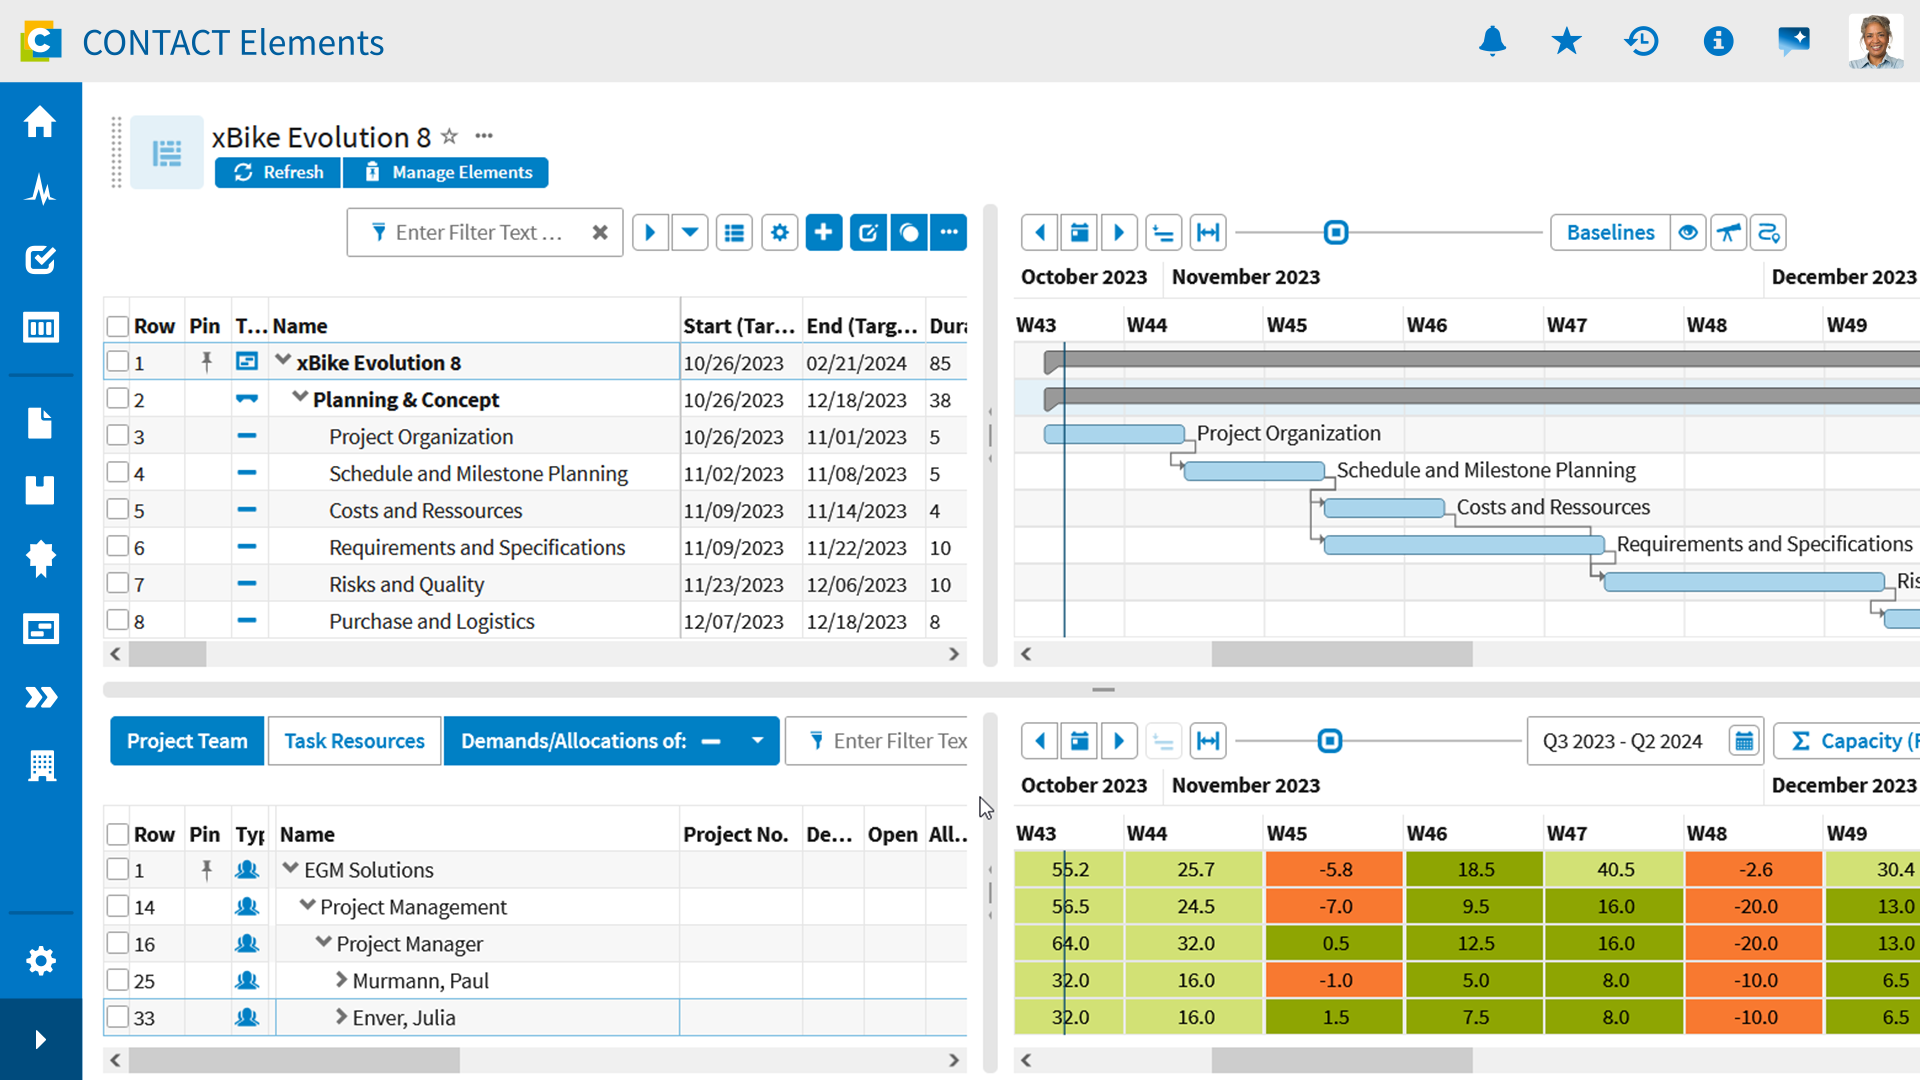
Task: Open user profile avatar
Action: (x=1875, y=41)
